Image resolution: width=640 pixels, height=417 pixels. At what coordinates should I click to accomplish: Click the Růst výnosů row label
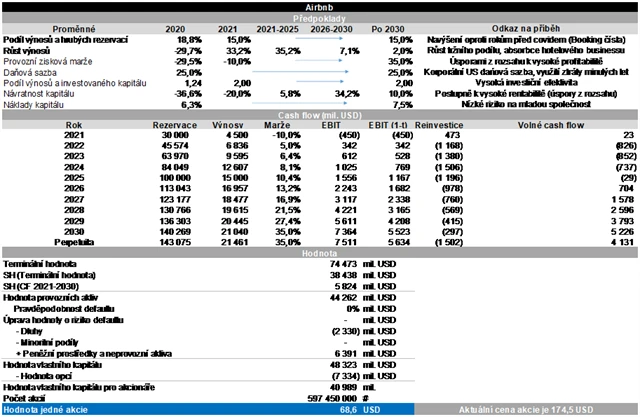pos(27,51)
